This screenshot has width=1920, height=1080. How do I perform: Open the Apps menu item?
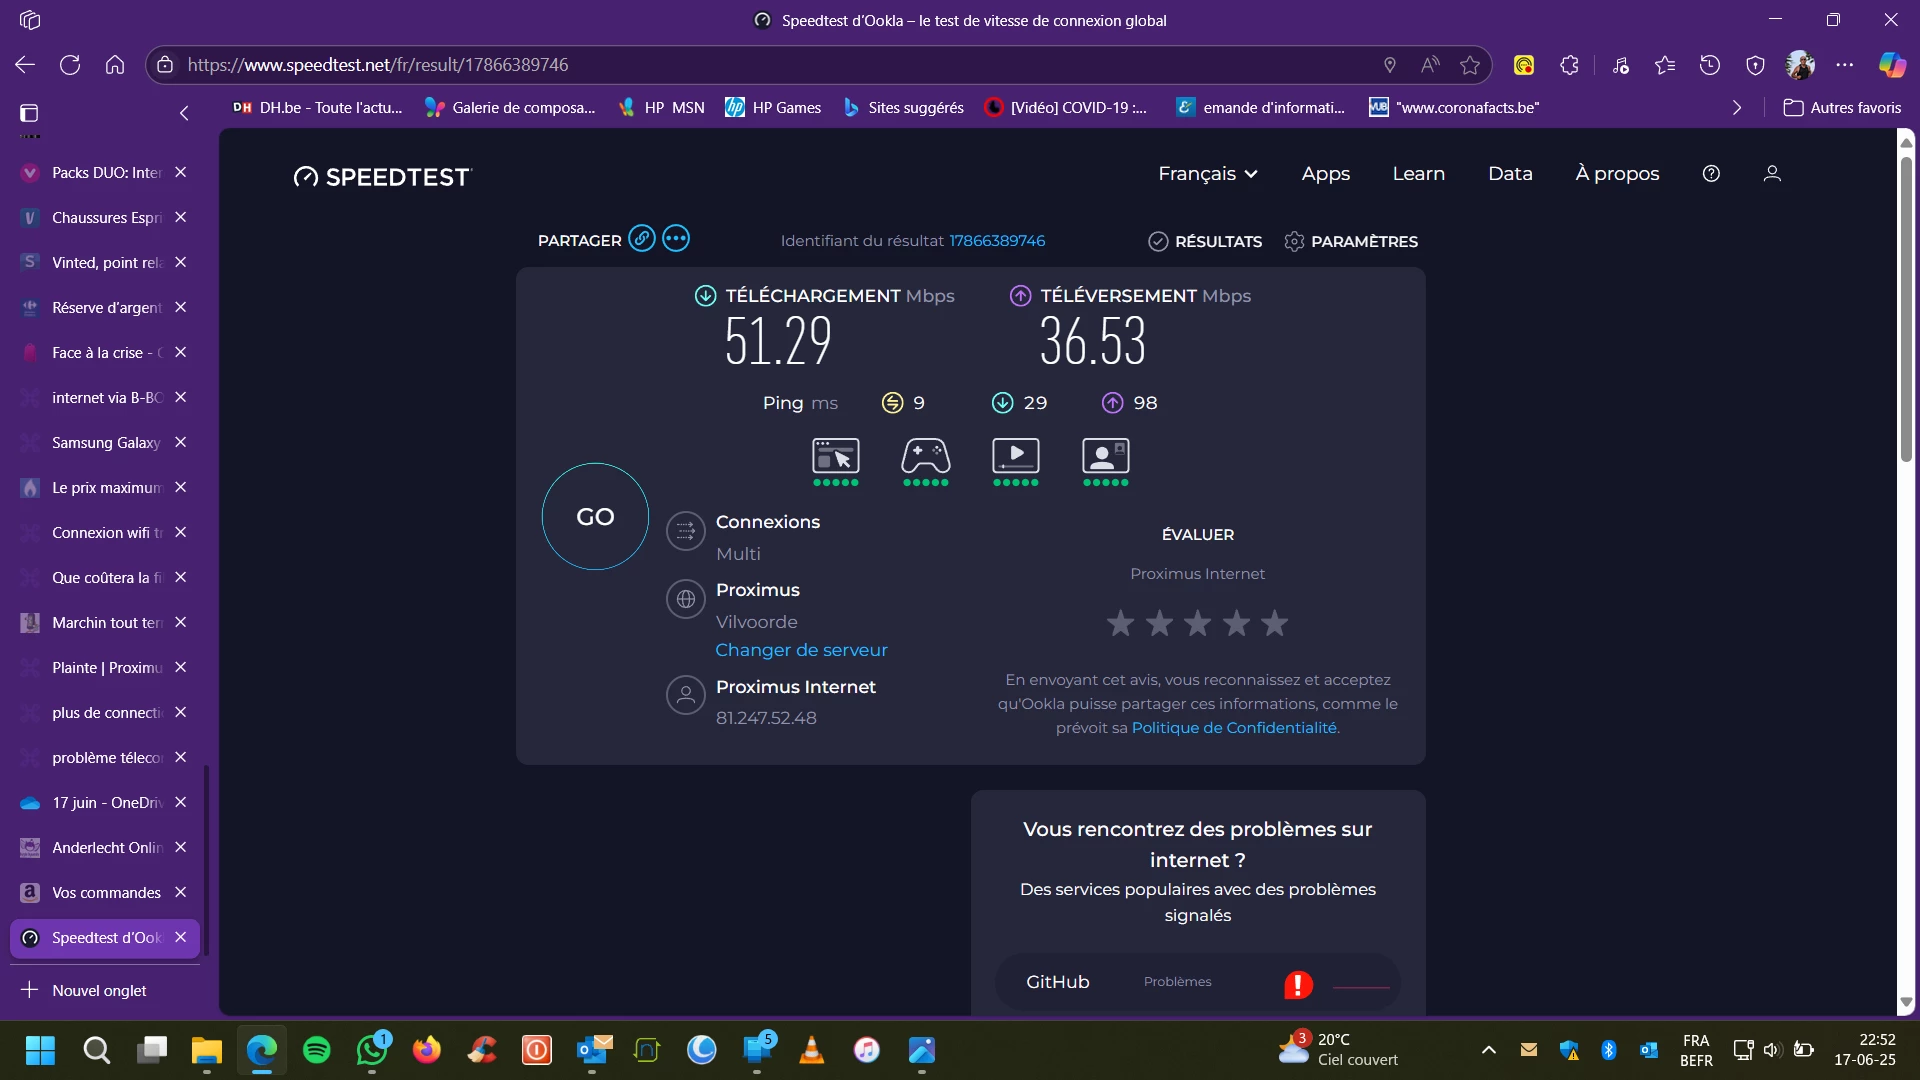1325,174
